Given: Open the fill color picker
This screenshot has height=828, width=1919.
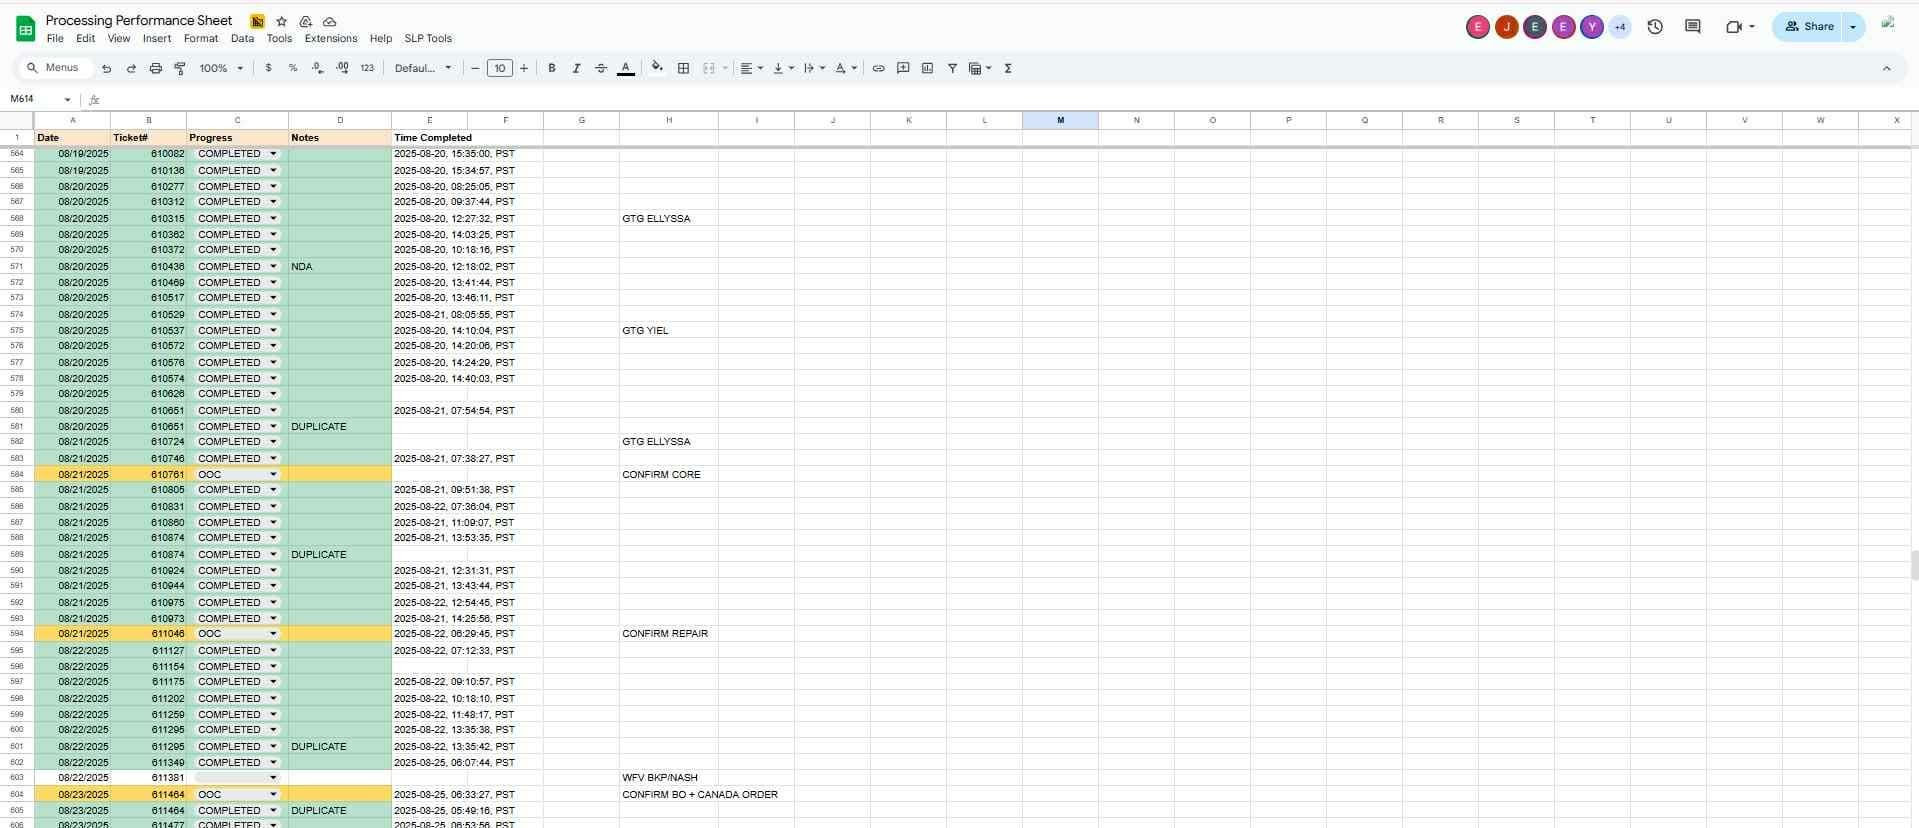Looking at the screenshot, I should (x=657, y=68).
